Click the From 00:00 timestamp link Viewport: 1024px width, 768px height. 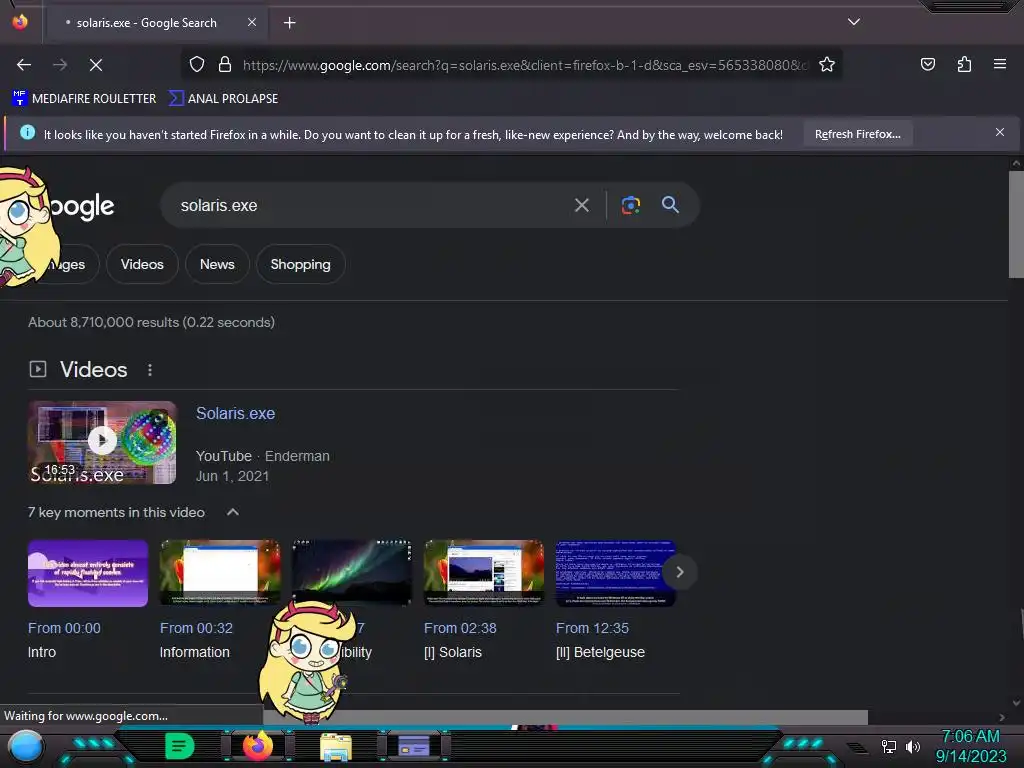(64, 628)
